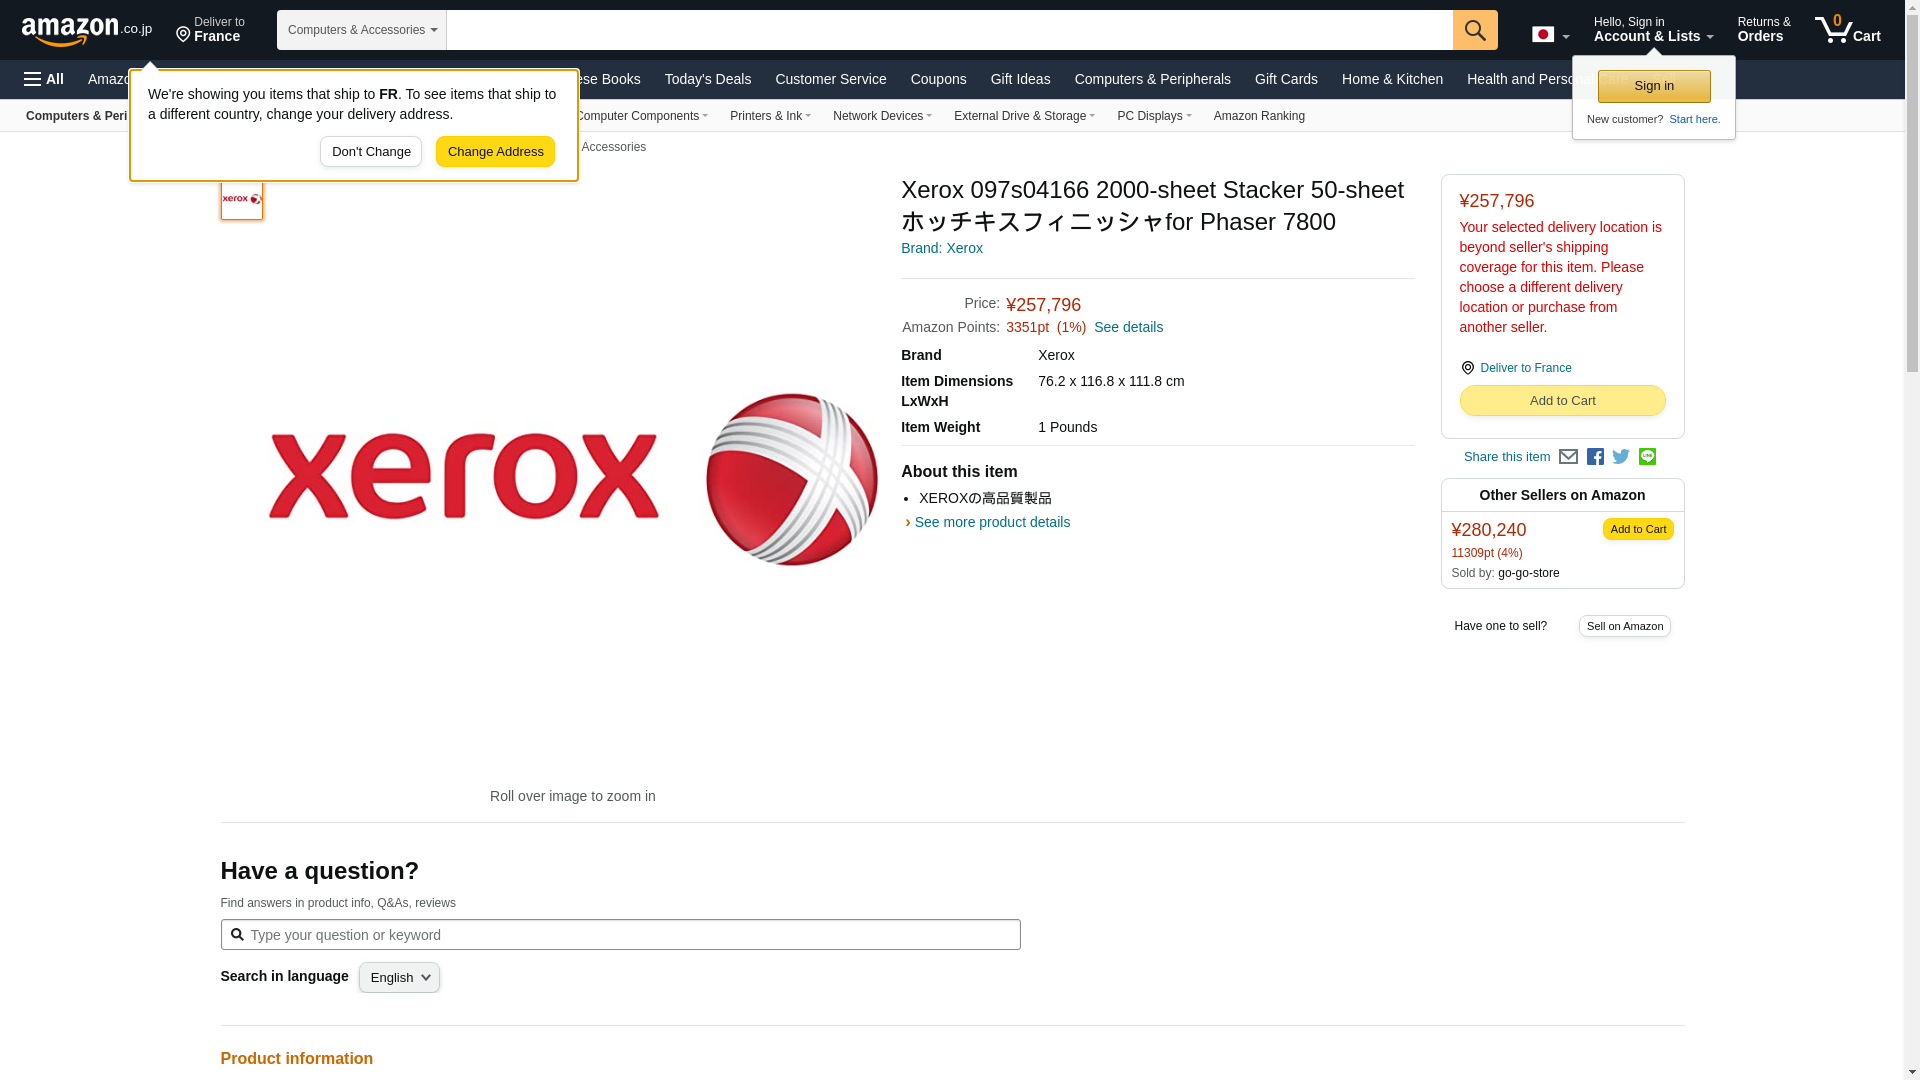This screenshot has width=1920, height=1080.
Task: Open the Amazon.co.jp home logo
Action: click(x=86, y=30)
